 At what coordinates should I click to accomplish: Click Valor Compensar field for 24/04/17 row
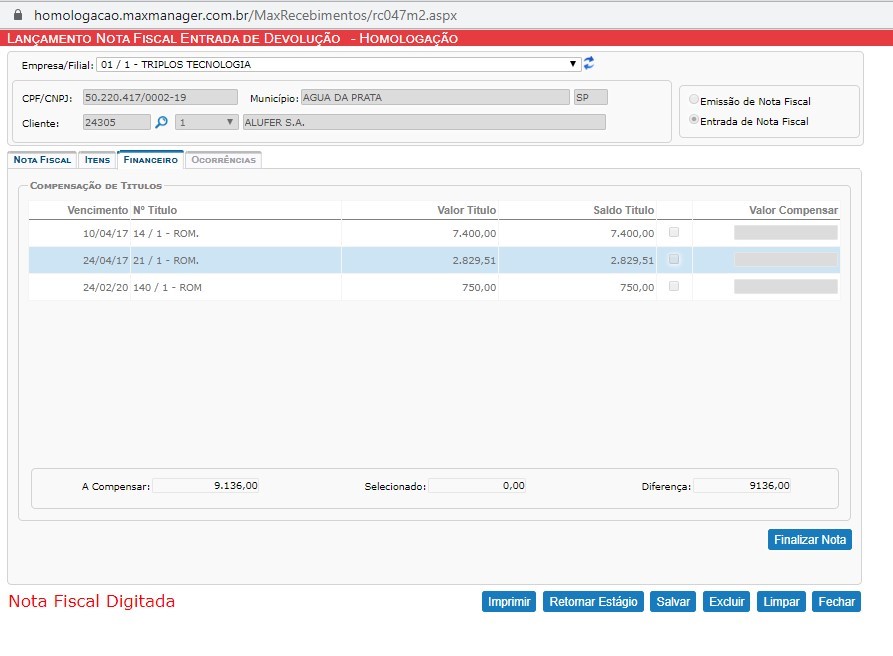[785, 260]
